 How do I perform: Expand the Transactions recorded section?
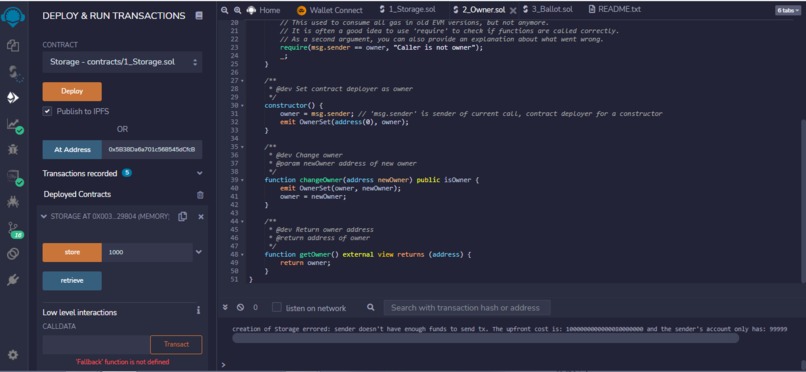(x=199, y=174)
